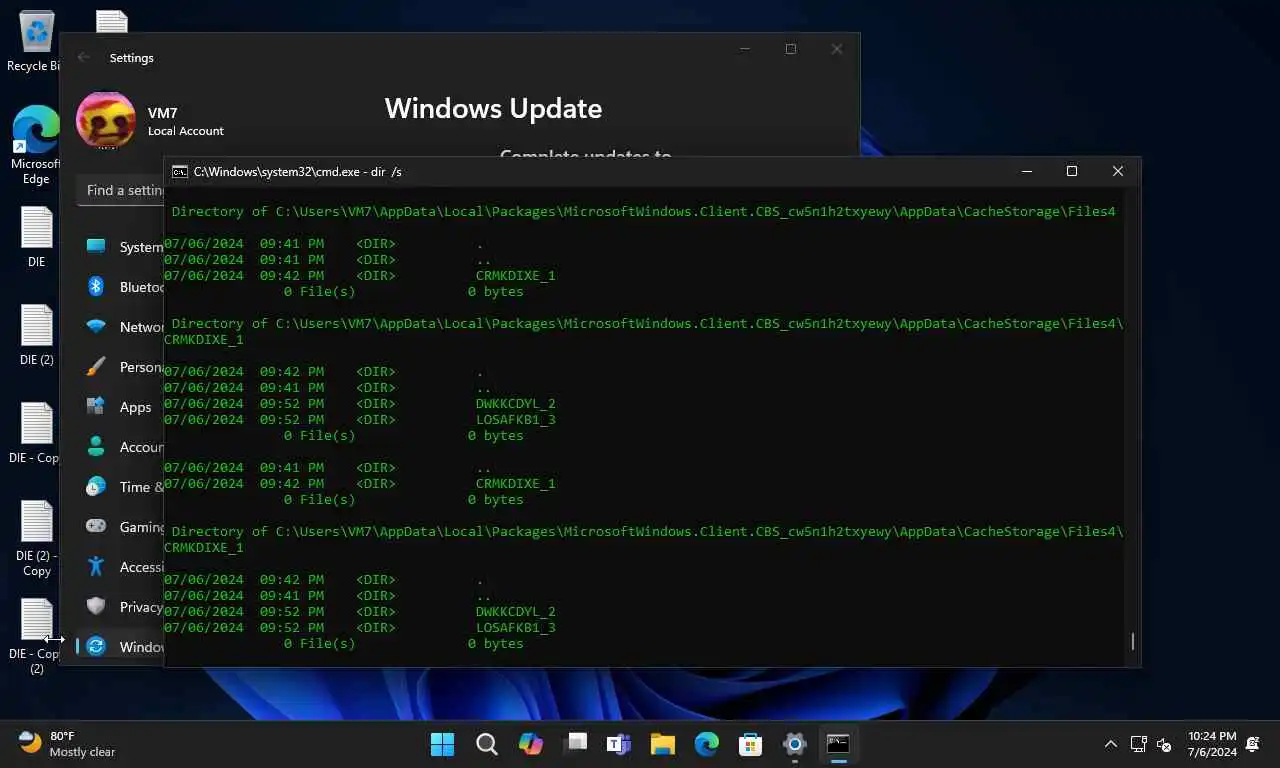Open the Windows Start menu

pyautogui.click(x=442, y=744)
